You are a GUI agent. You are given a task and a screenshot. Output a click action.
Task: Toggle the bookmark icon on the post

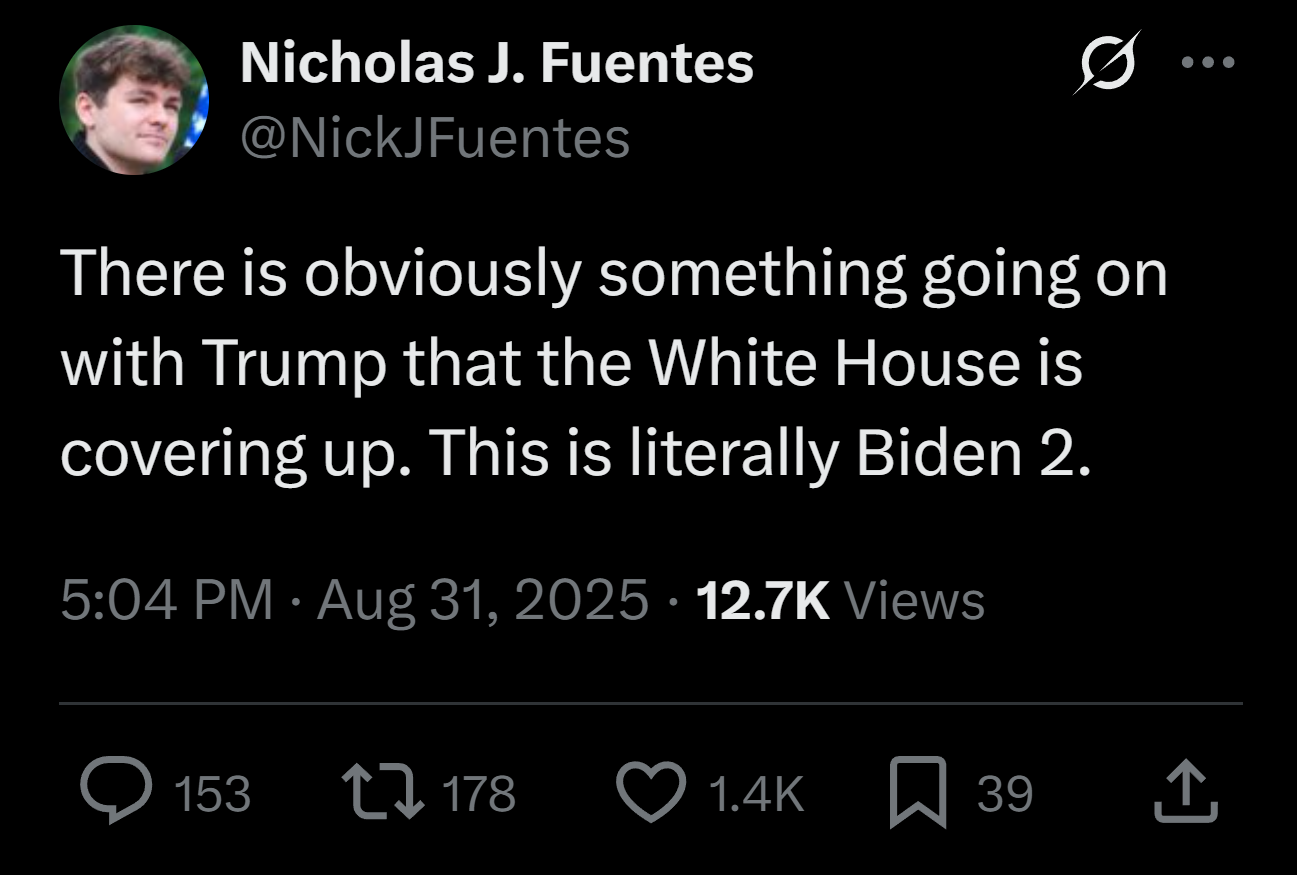918,792
